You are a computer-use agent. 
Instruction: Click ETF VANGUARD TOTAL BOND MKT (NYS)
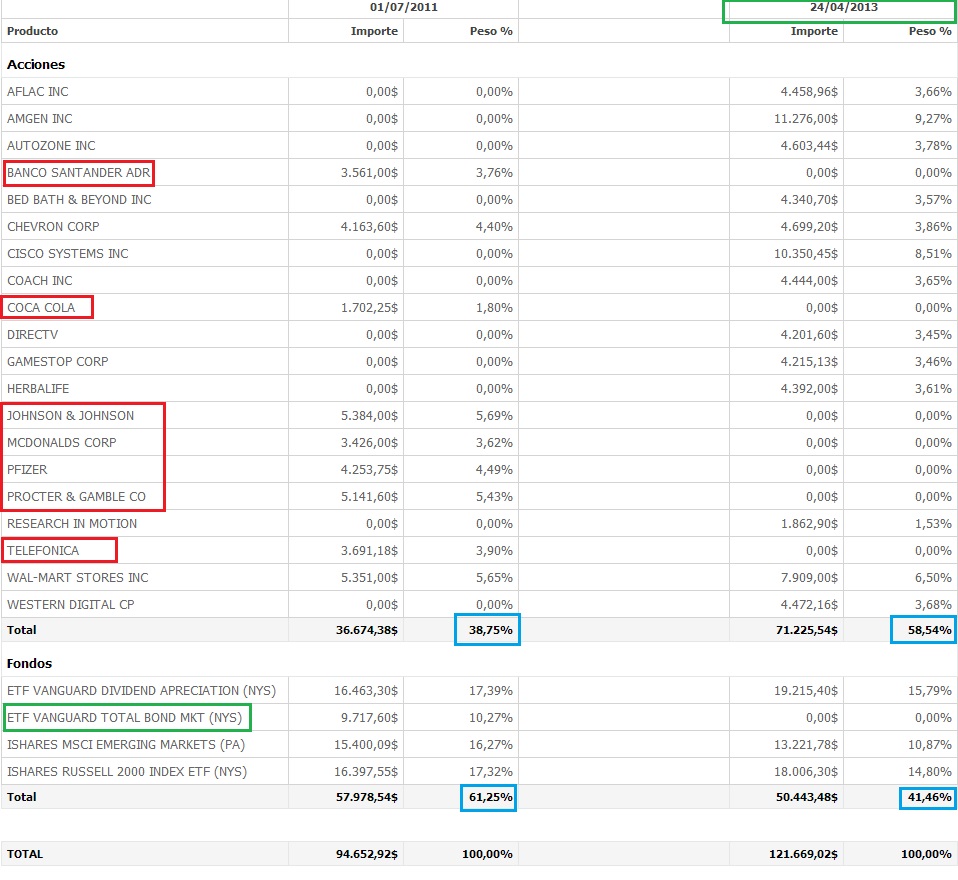tap(125, 717)
